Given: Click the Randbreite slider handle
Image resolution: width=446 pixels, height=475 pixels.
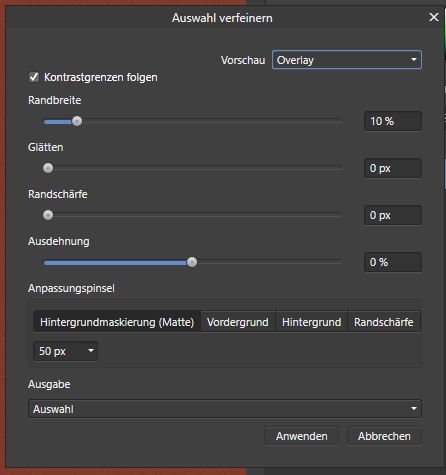Looking at the screenshot, I should 77,121.
